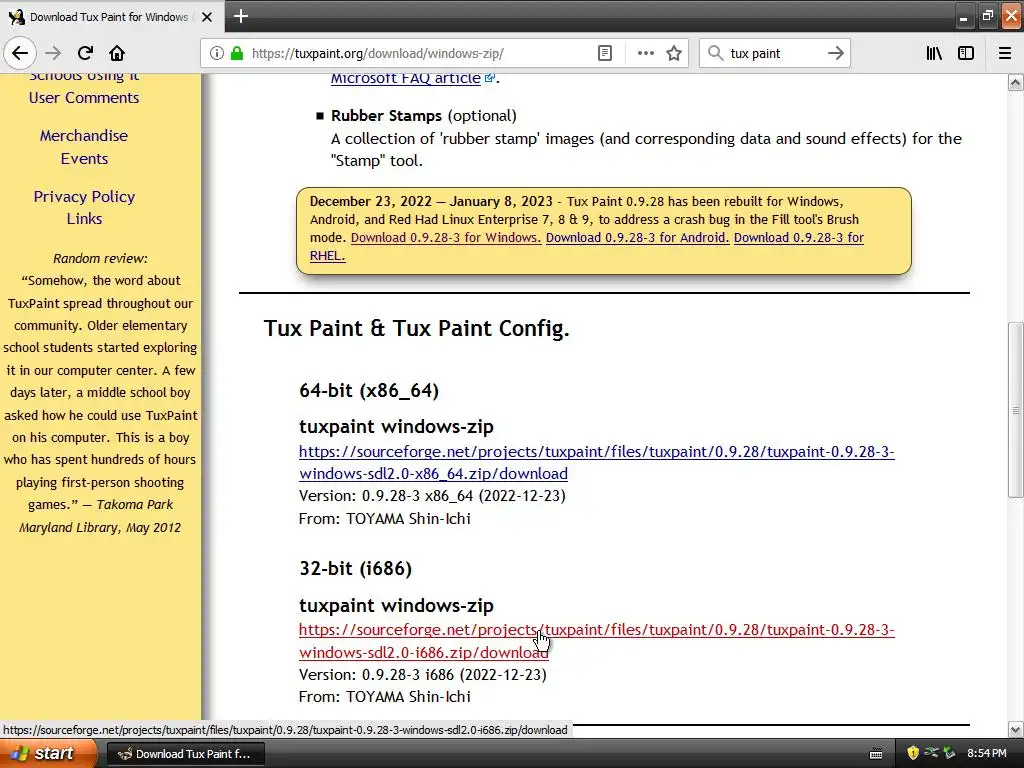Click Version: 0.9.28-3 i686 text
The width and height of the screenshot is (1024, 768).
click(423, 675)
